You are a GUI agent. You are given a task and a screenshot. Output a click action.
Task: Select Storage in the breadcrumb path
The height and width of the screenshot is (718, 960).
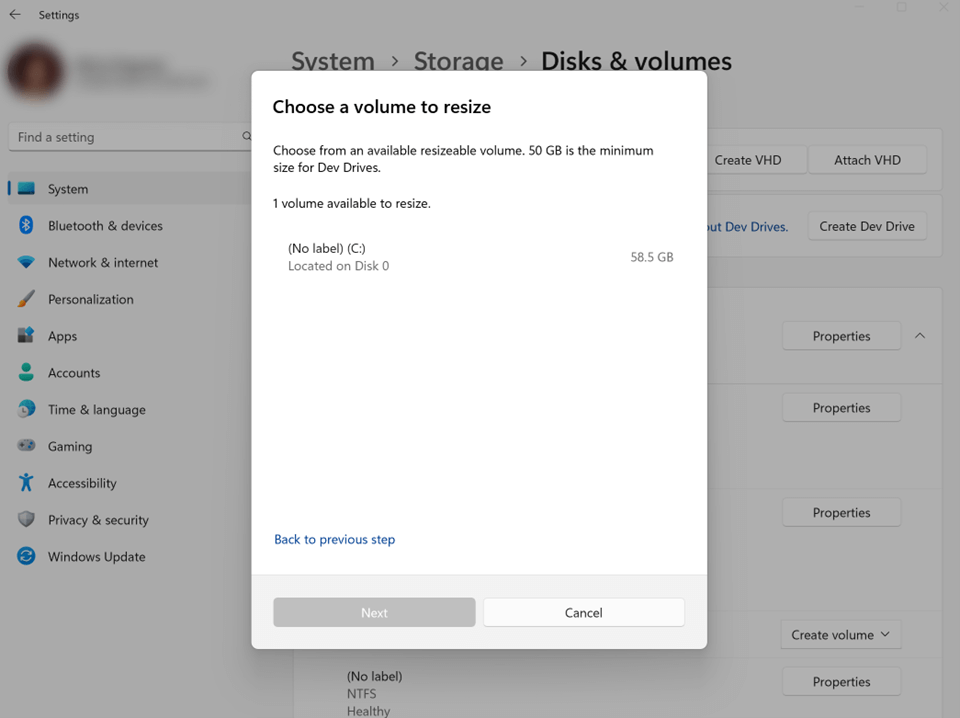(459, 61)
